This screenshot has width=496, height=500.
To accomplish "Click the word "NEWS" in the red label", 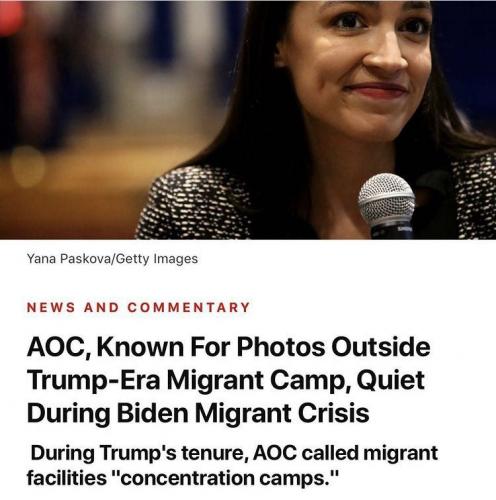I will click(51, 307).
